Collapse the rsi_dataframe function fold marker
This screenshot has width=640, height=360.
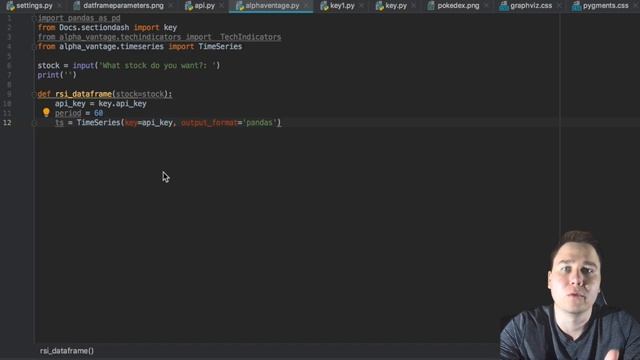(x=34, y=94)
